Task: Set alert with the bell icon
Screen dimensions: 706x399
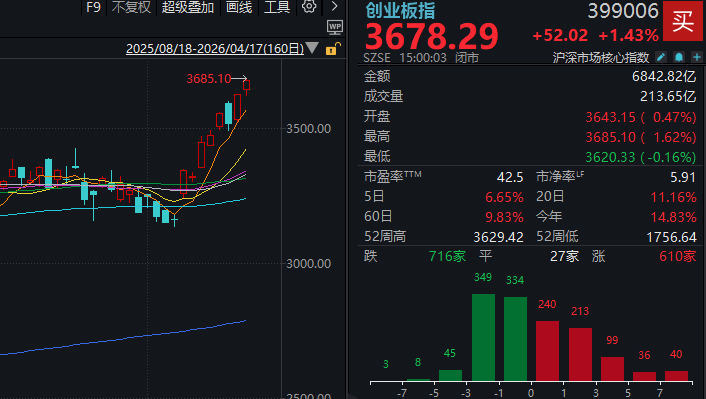Action: pos(679,57)
